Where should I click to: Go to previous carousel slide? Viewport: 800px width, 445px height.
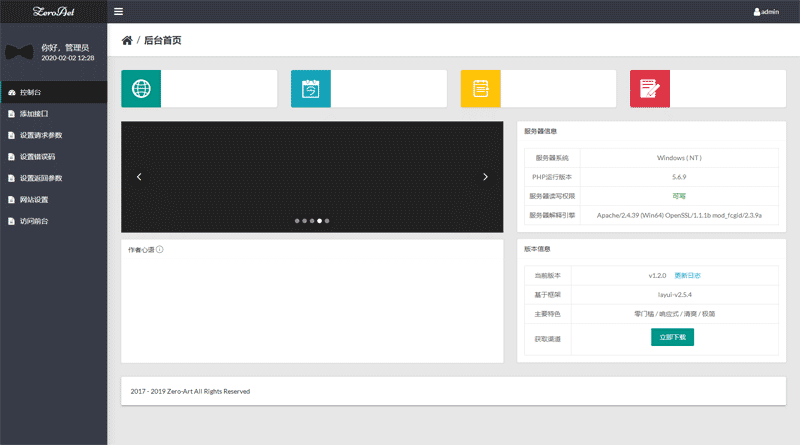[x=139, y=177]
